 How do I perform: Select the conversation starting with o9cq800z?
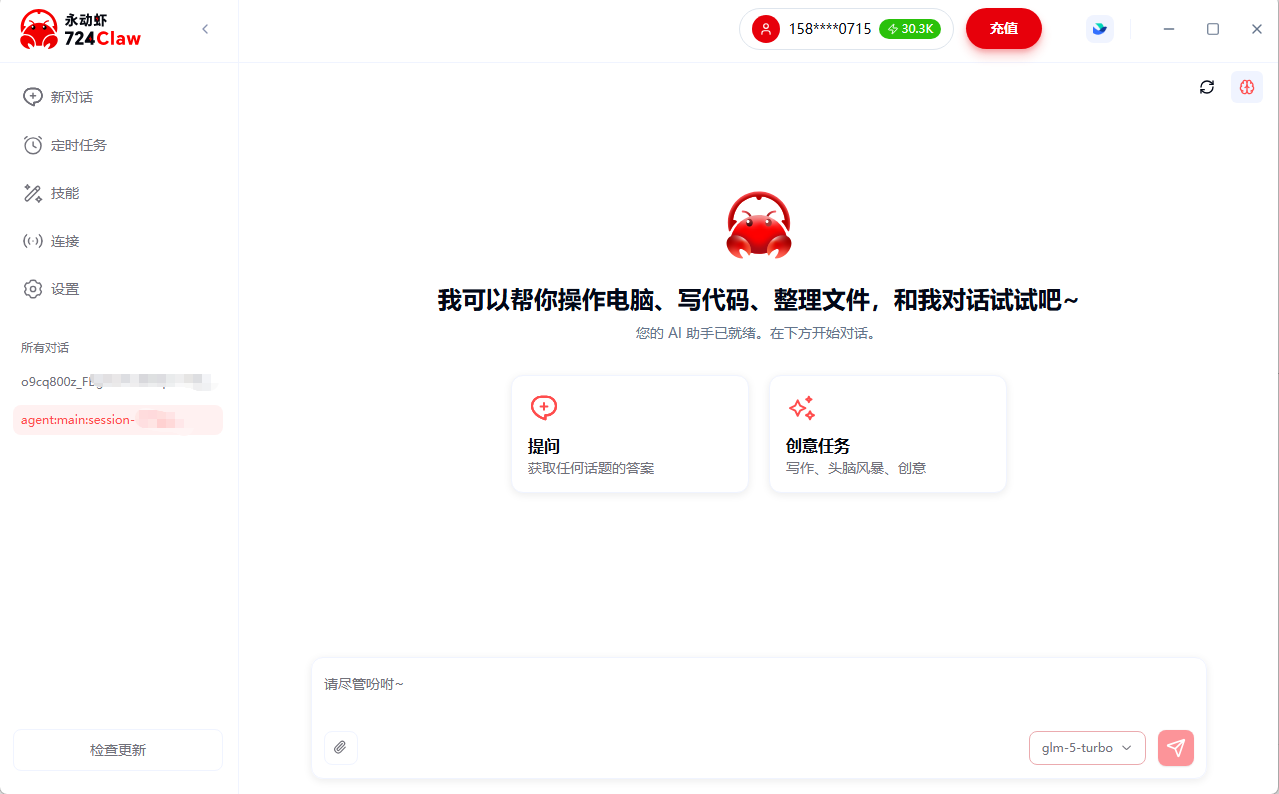coord(117,382)
